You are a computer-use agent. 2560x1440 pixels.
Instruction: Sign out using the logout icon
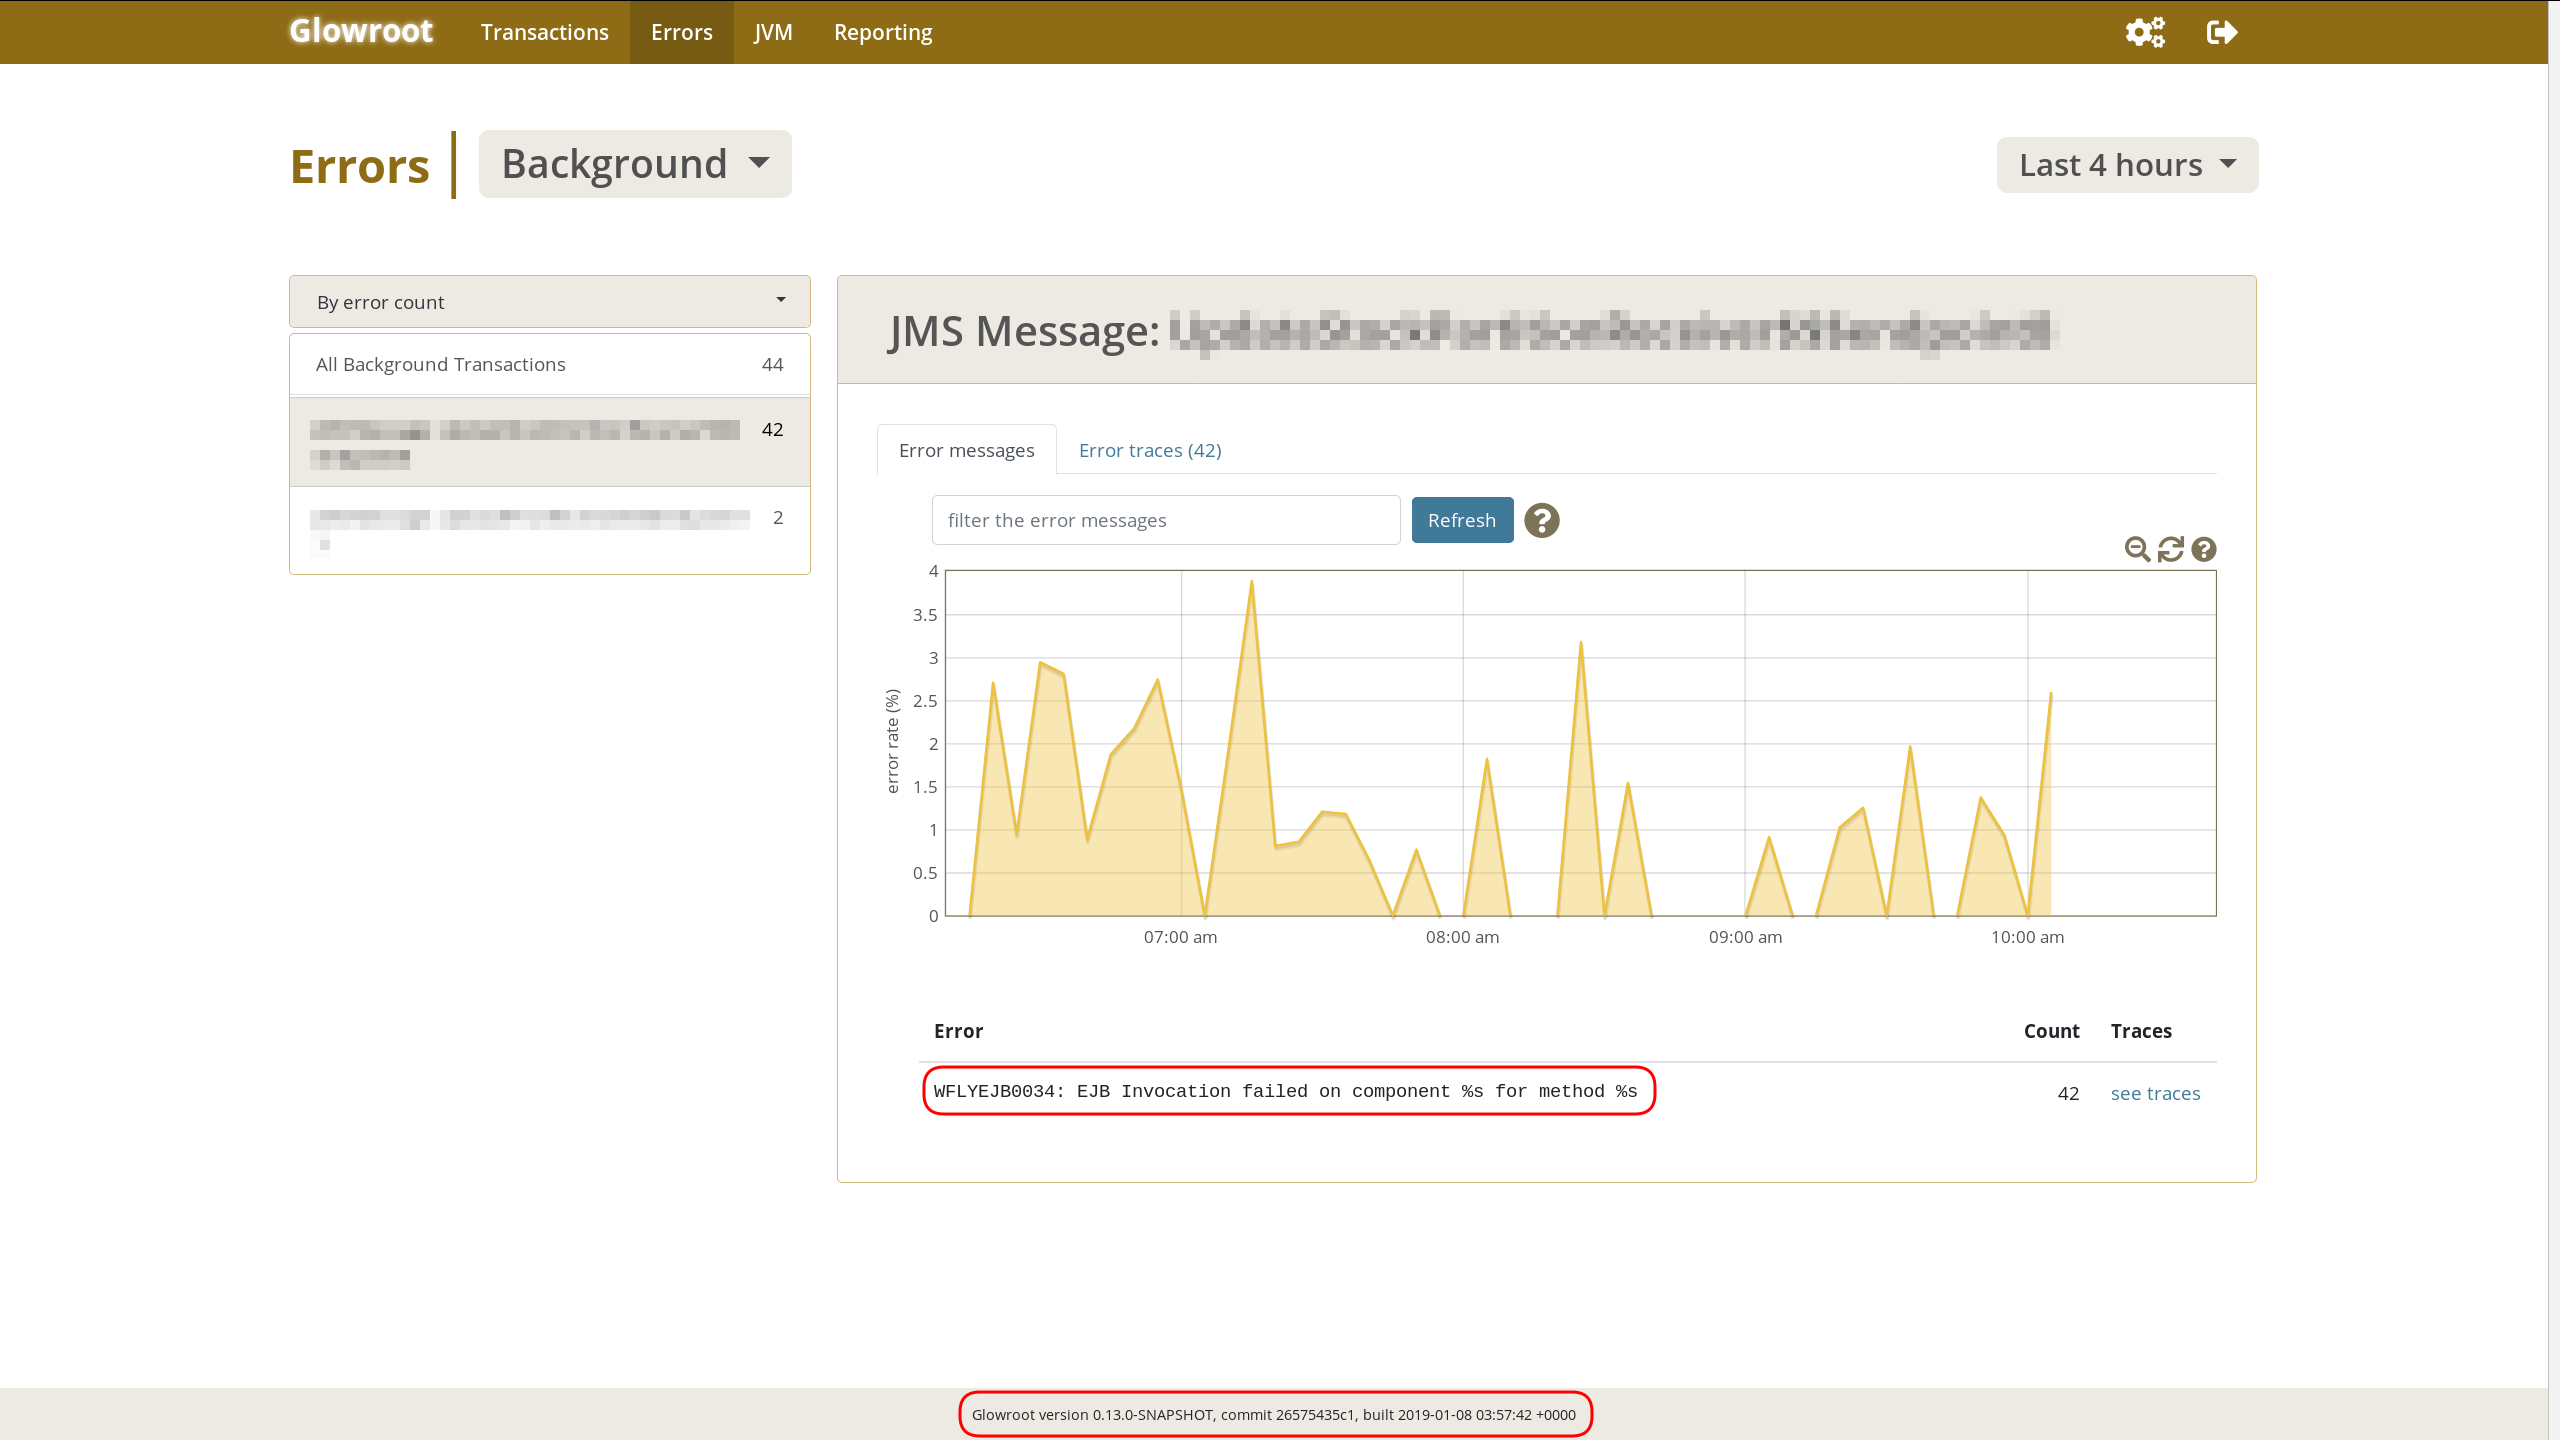(2222, 32)
